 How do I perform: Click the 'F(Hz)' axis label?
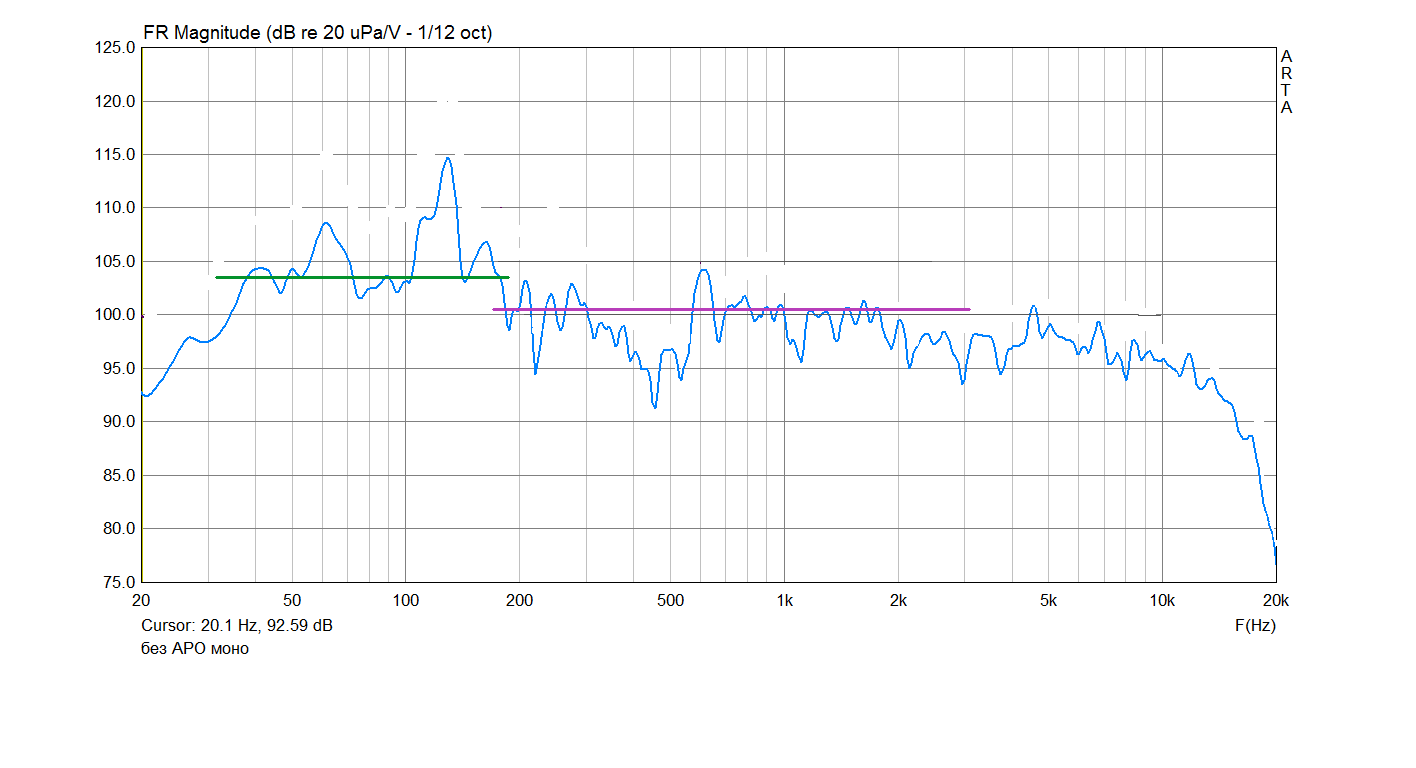(x=1255, y=626)
